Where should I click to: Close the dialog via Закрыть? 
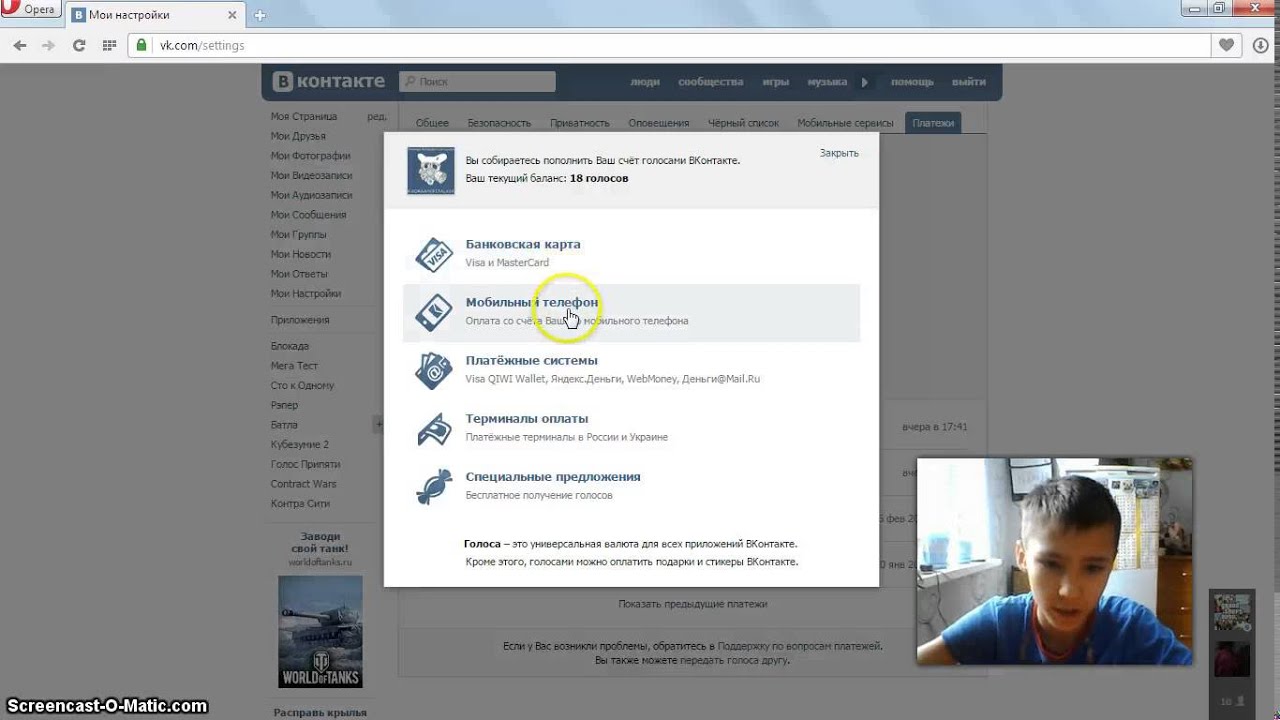click(839, 153)
